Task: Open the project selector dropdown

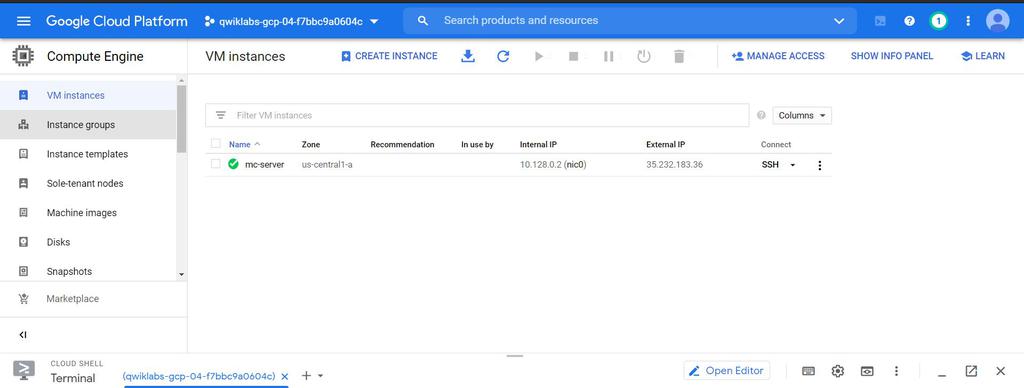Action: pos(291,21)
